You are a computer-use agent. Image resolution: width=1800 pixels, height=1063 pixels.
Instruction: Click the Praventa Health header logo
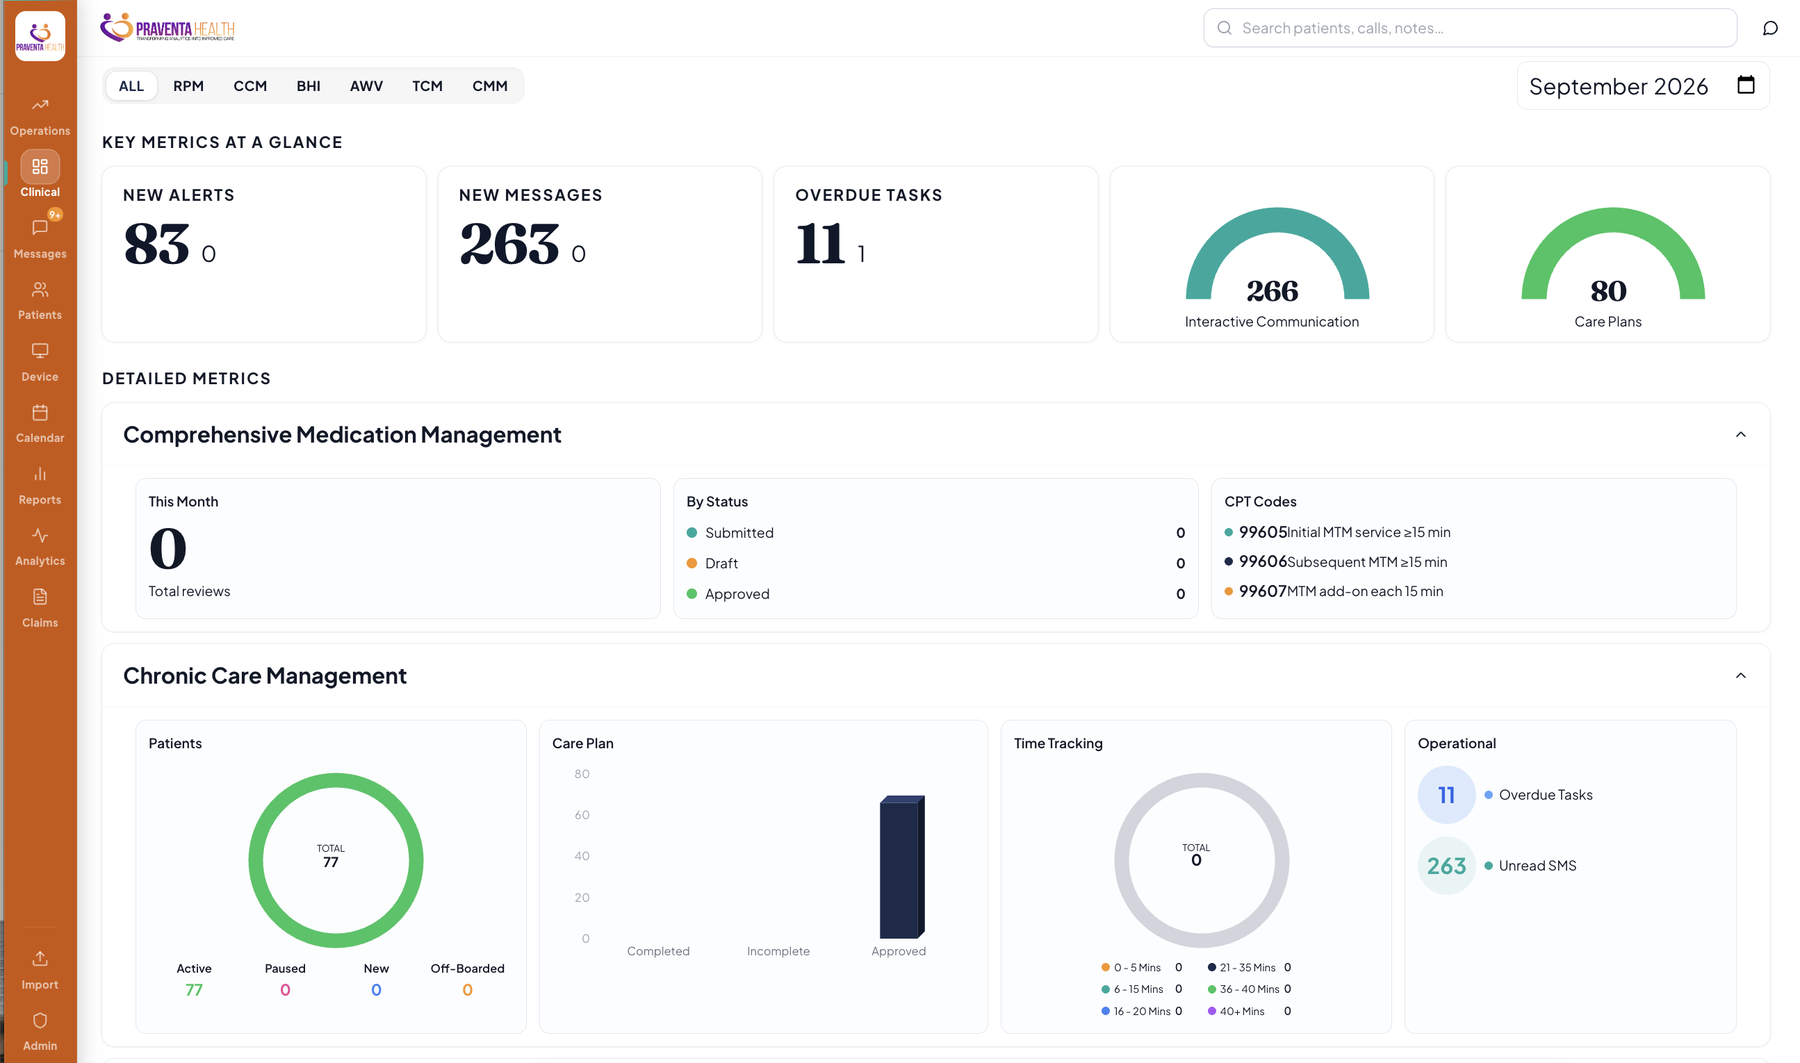[168, 28]
